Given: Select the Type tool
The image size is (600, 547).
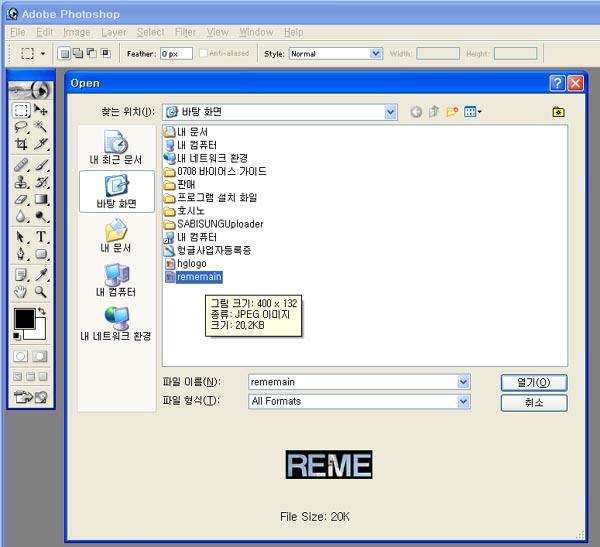Looking at the screenshot, I should point(41,237).
